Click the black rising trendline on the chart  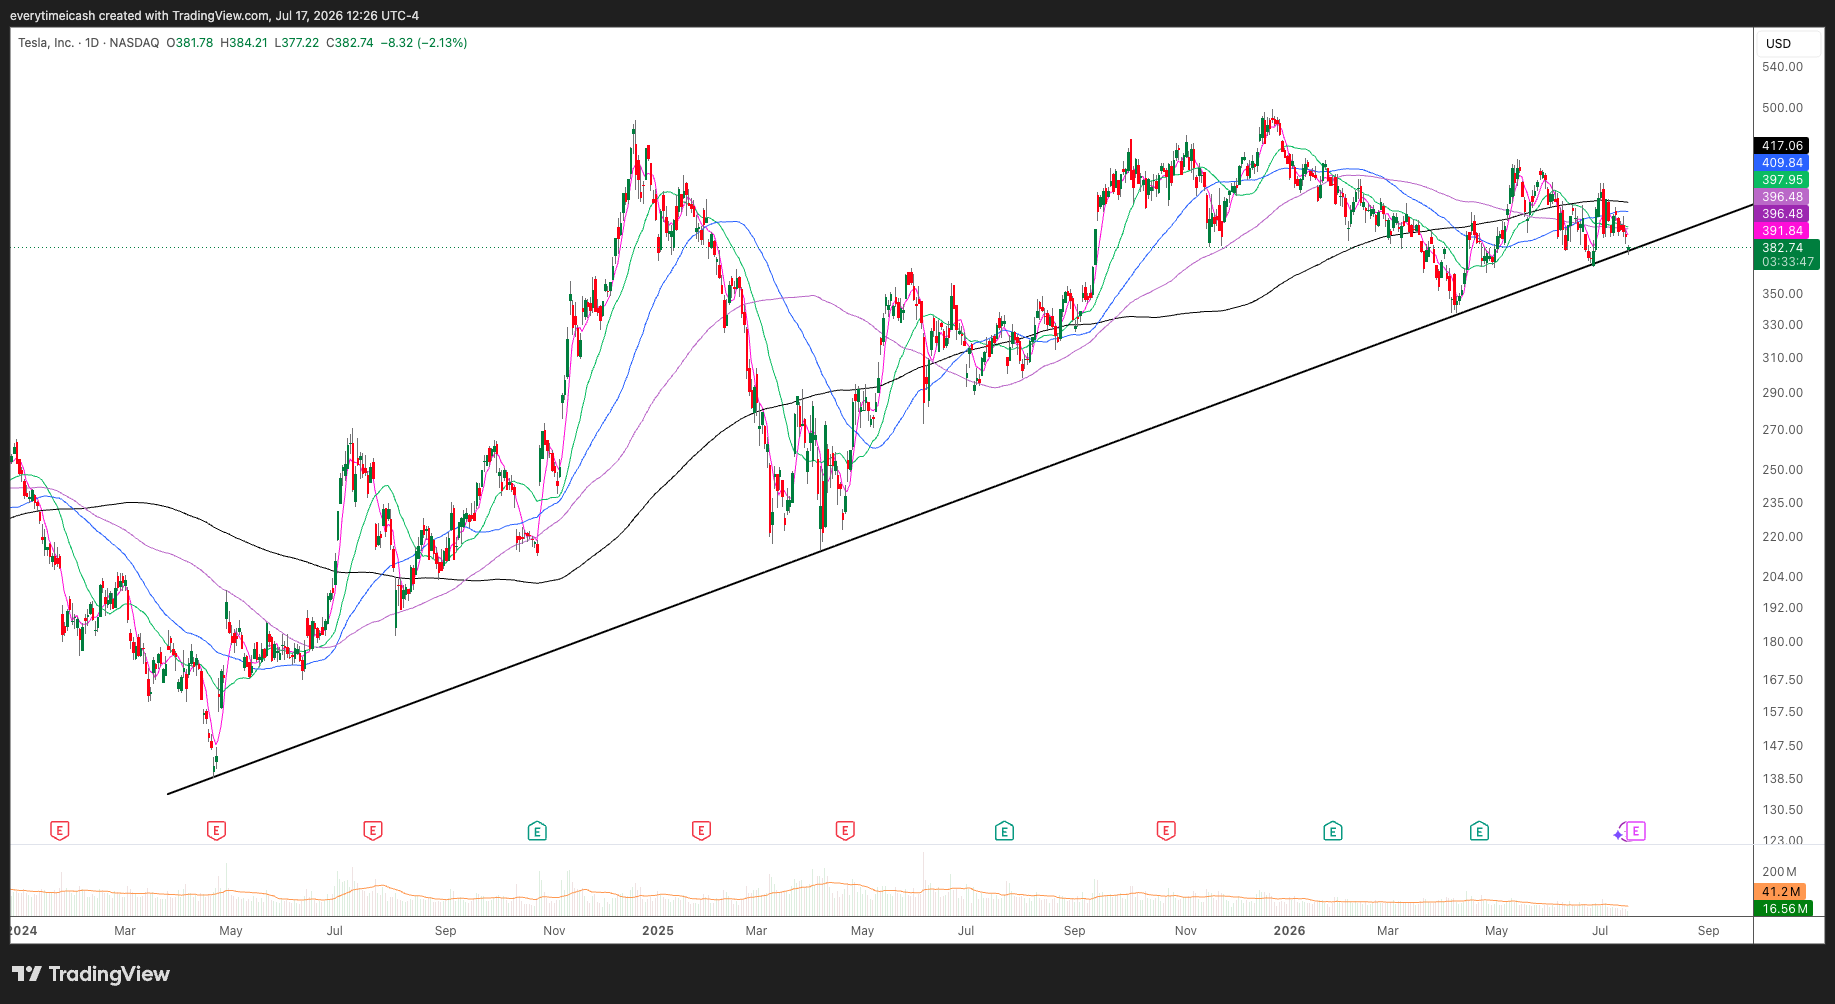960,500
